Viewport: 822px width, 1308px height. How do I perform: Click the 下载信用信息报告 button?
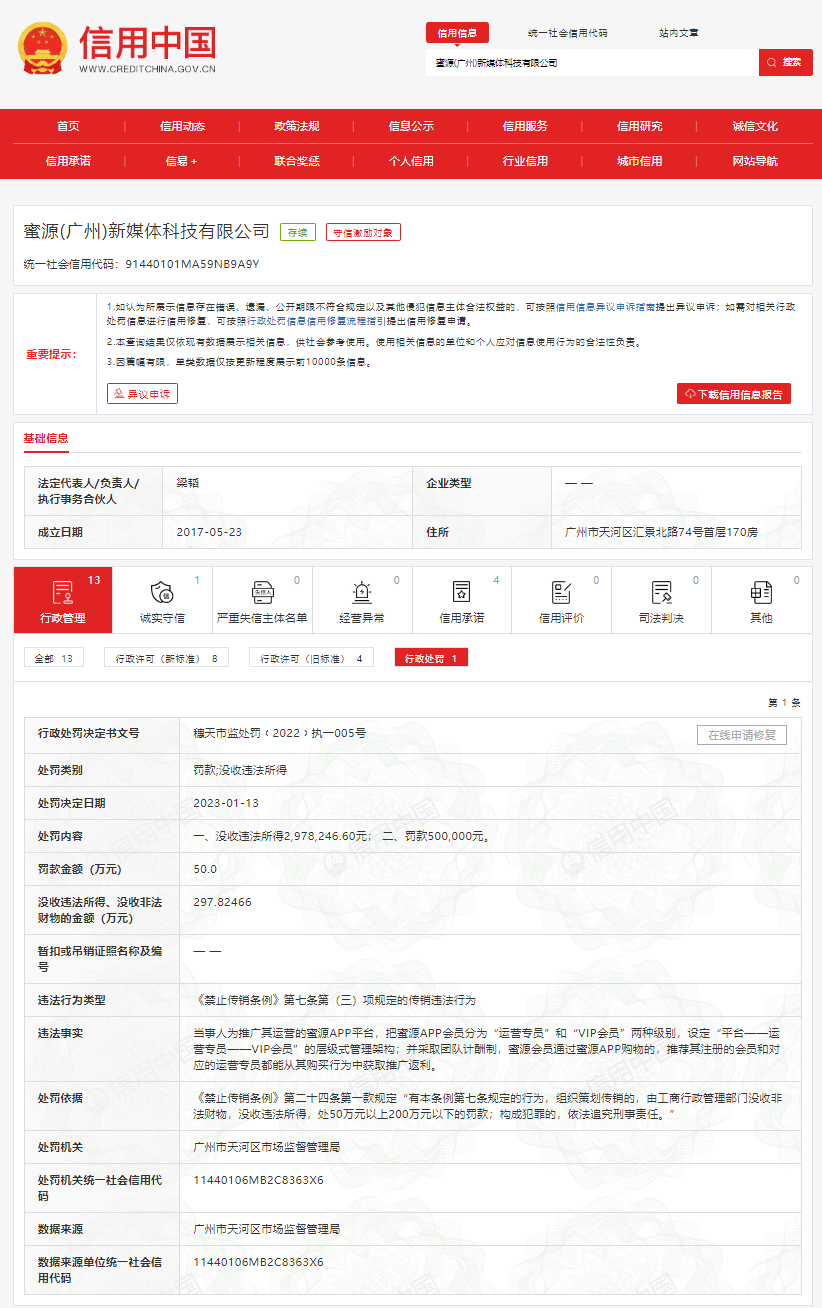point(734,394)
